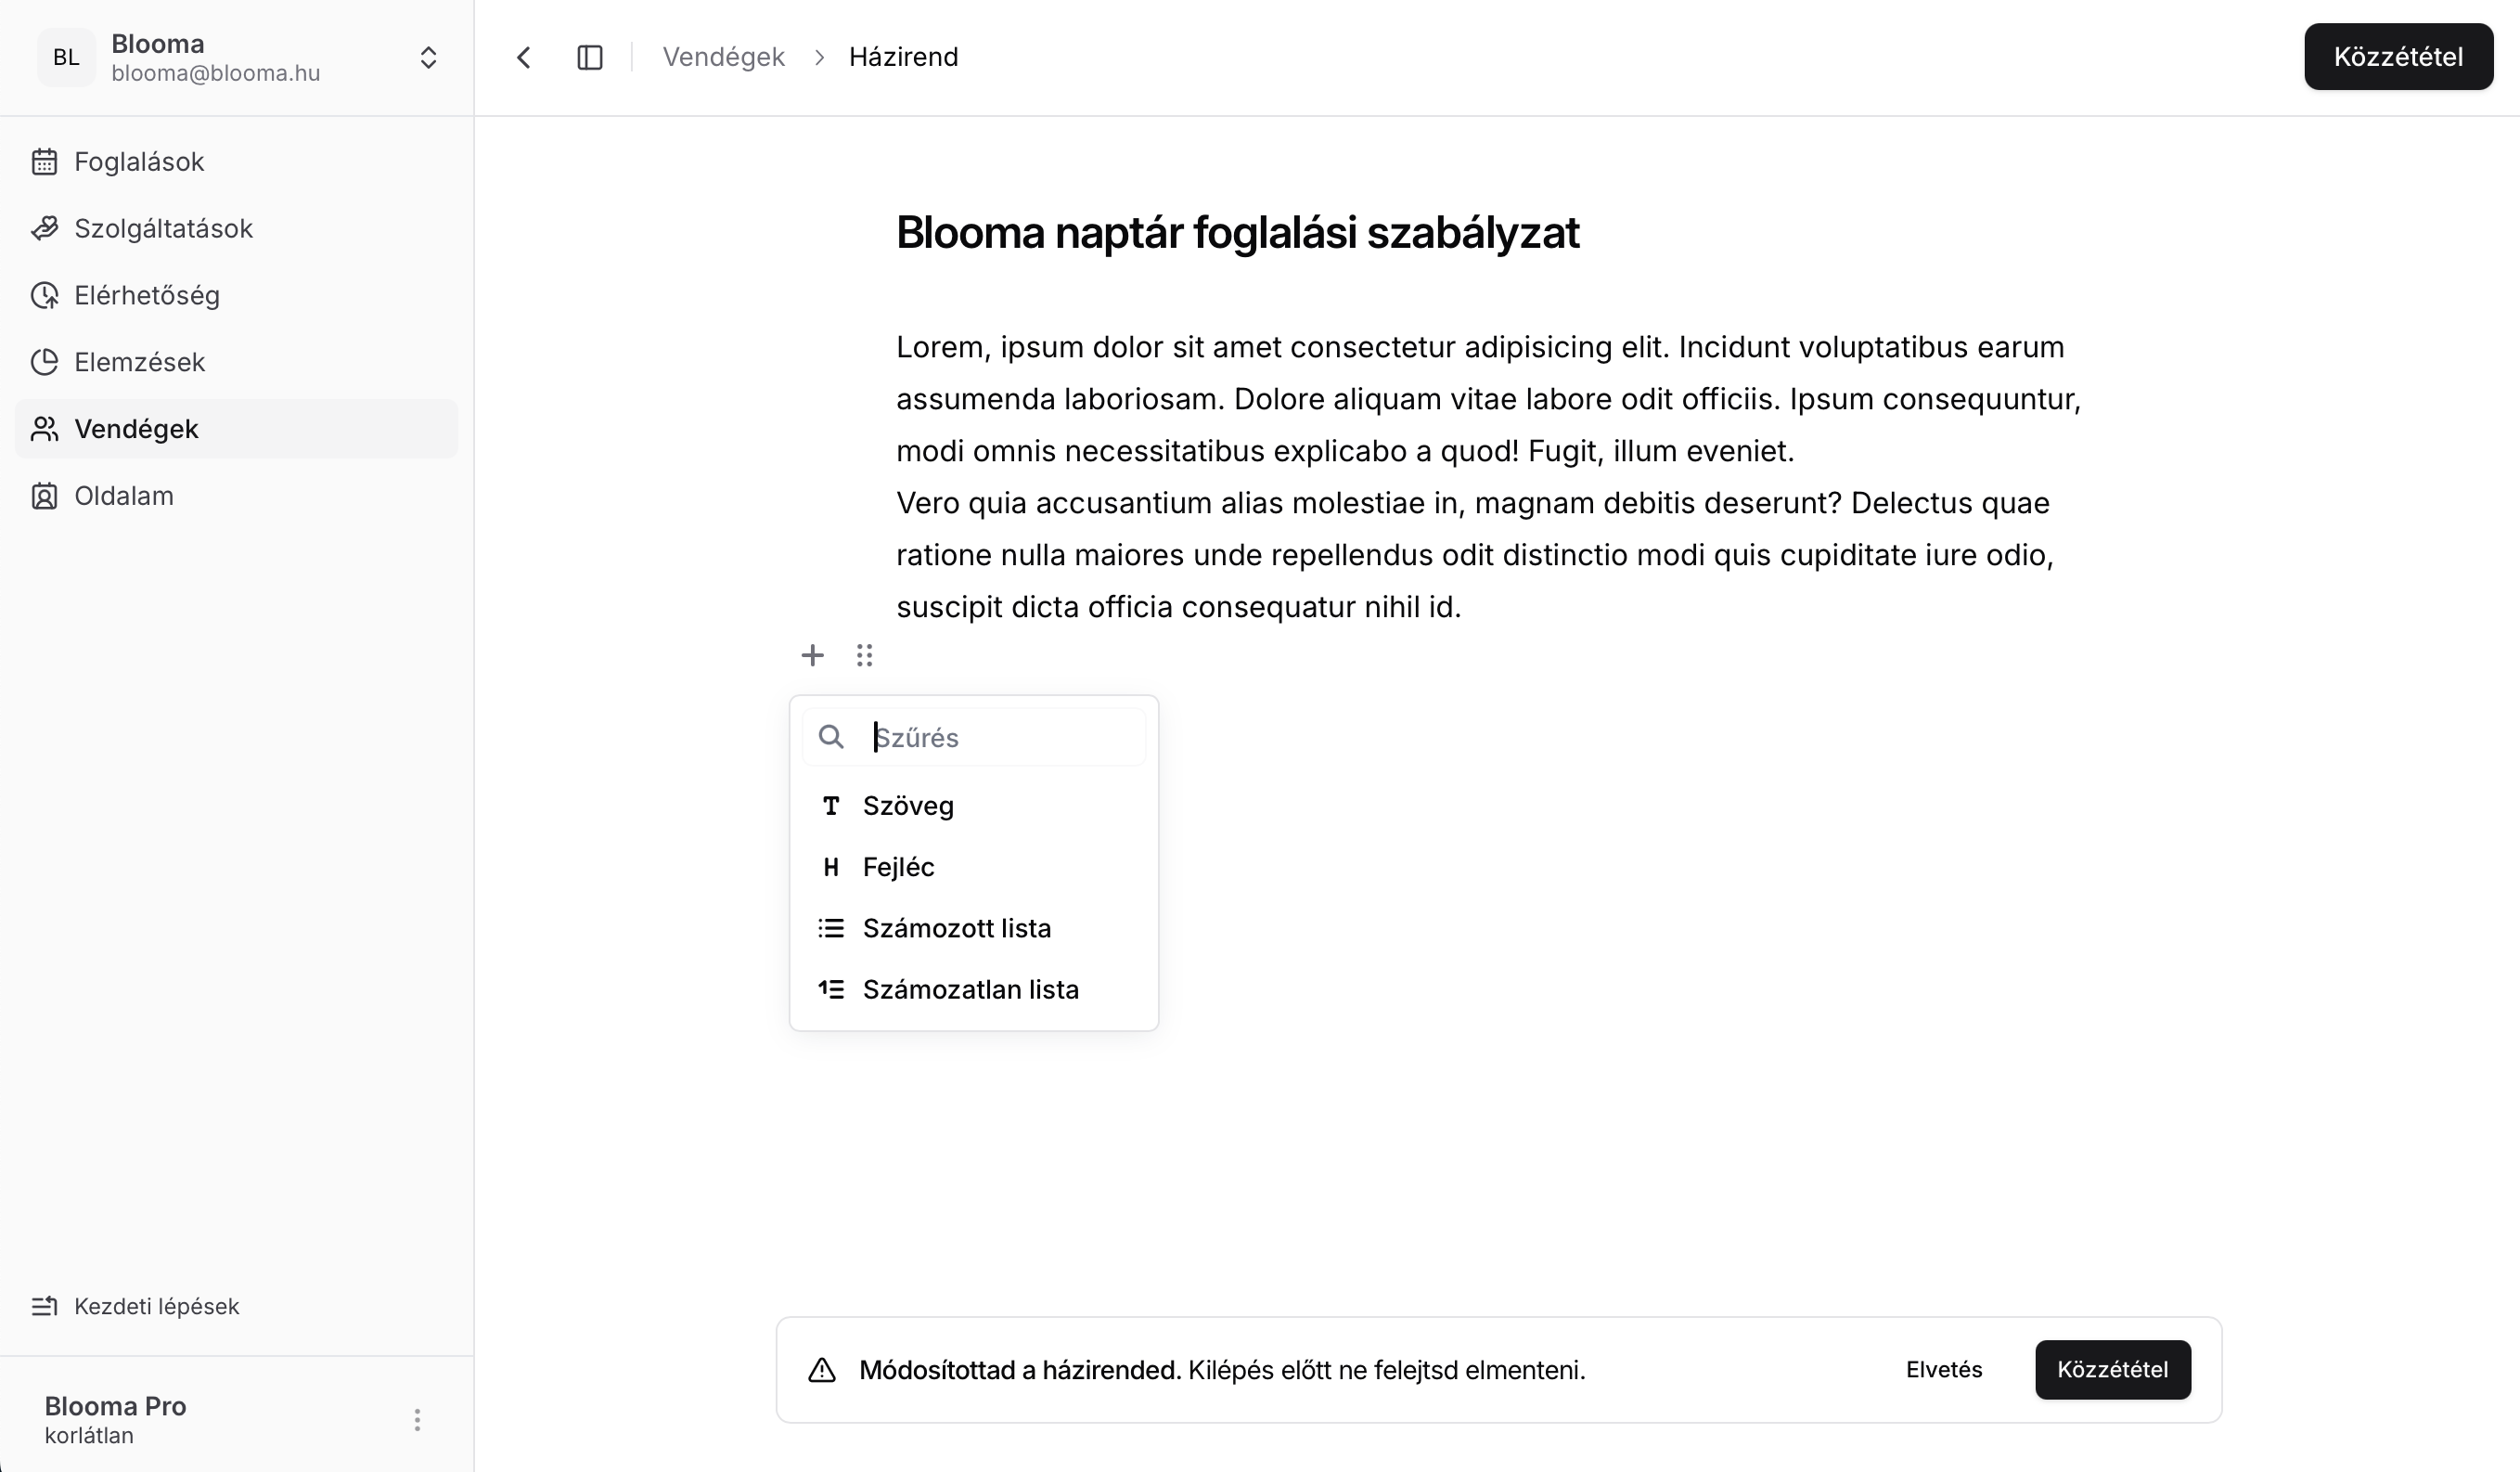
Task: Collapse the sidebar with the panel icon
Action: (589, 57)
